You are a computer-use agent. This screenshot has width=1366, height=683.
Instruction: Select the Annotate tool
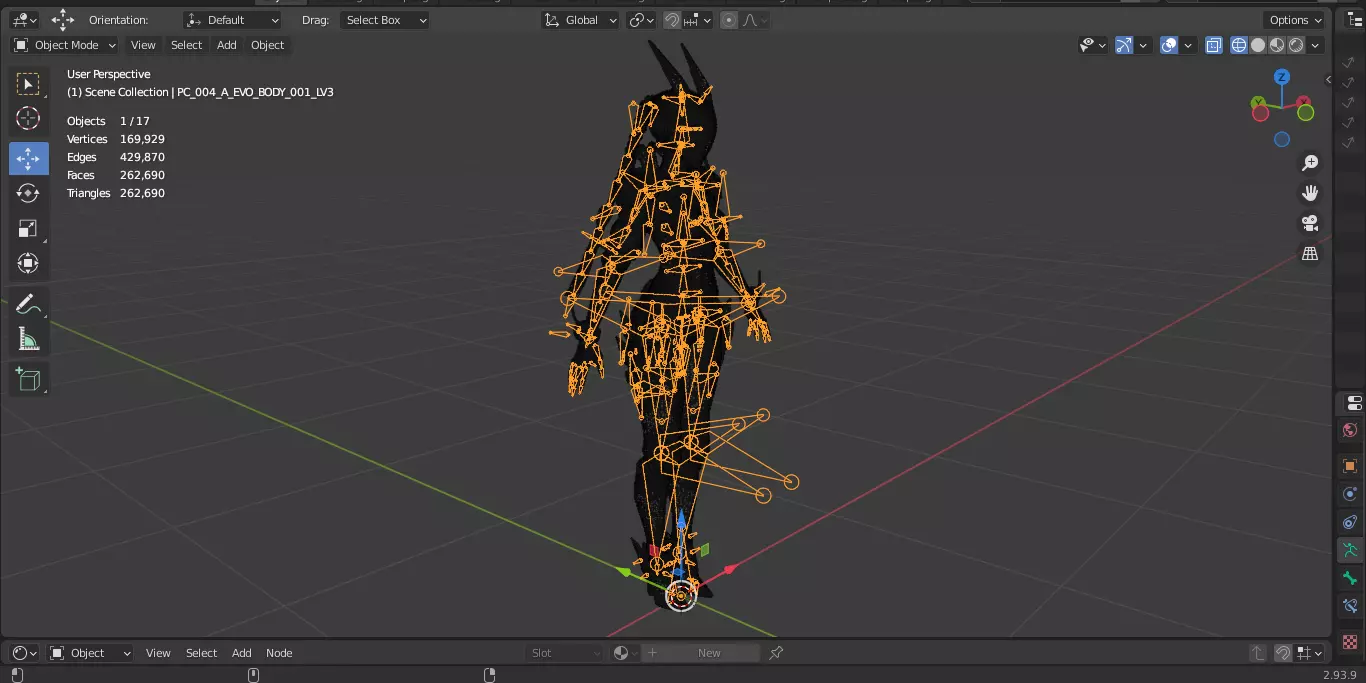coord(28,304)
